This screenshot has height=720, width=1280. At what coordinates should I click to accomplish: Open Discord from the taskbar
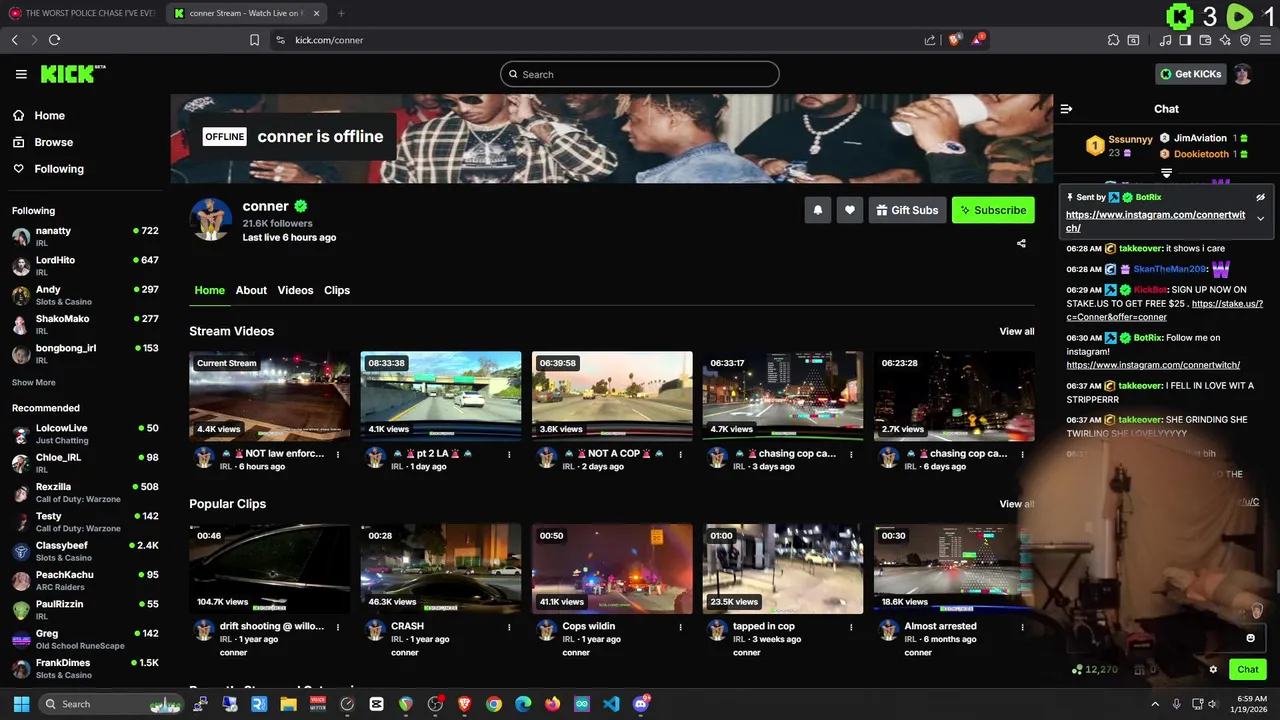point(641,704)
